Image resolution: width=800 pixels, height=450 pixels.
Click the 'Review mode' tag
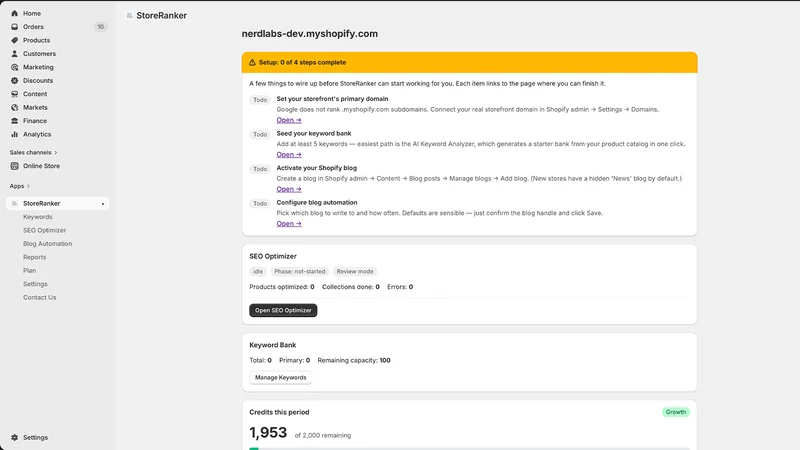(355, 271)
